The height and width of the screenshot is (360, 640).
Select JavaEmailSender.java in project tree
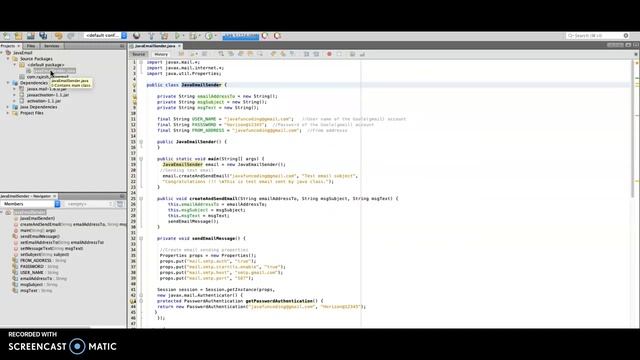point(54,71)
